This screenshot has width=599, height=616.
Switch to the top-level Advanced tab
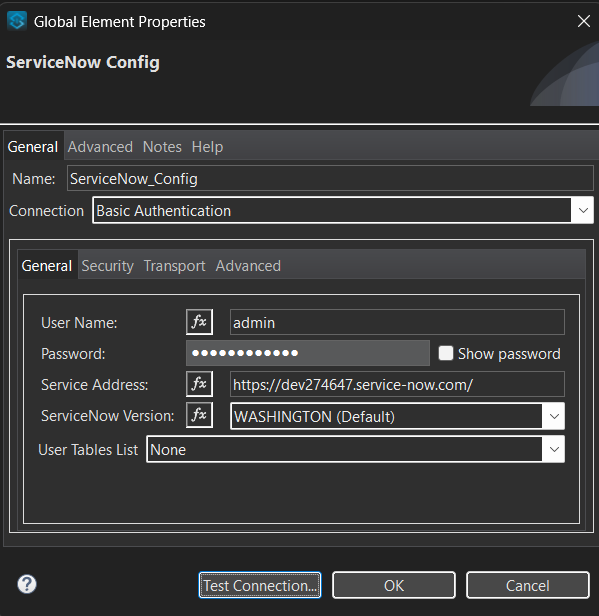click(100, 147)
